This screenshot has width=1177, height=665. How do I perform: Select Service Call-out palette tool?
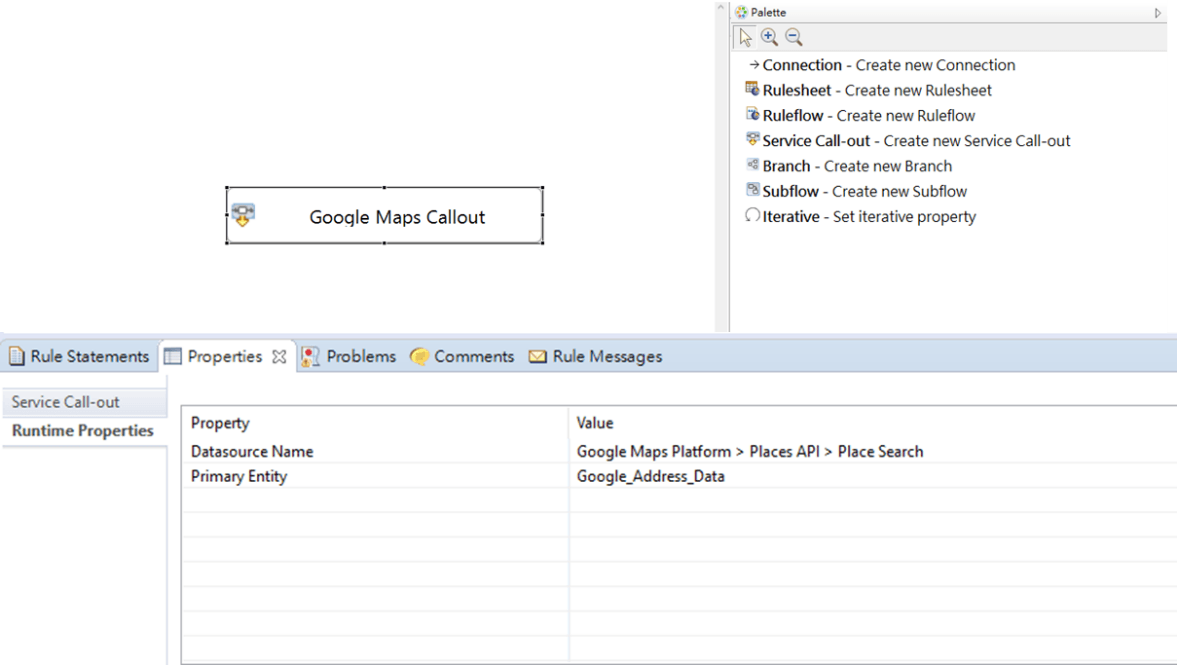(x=907, y=141)
